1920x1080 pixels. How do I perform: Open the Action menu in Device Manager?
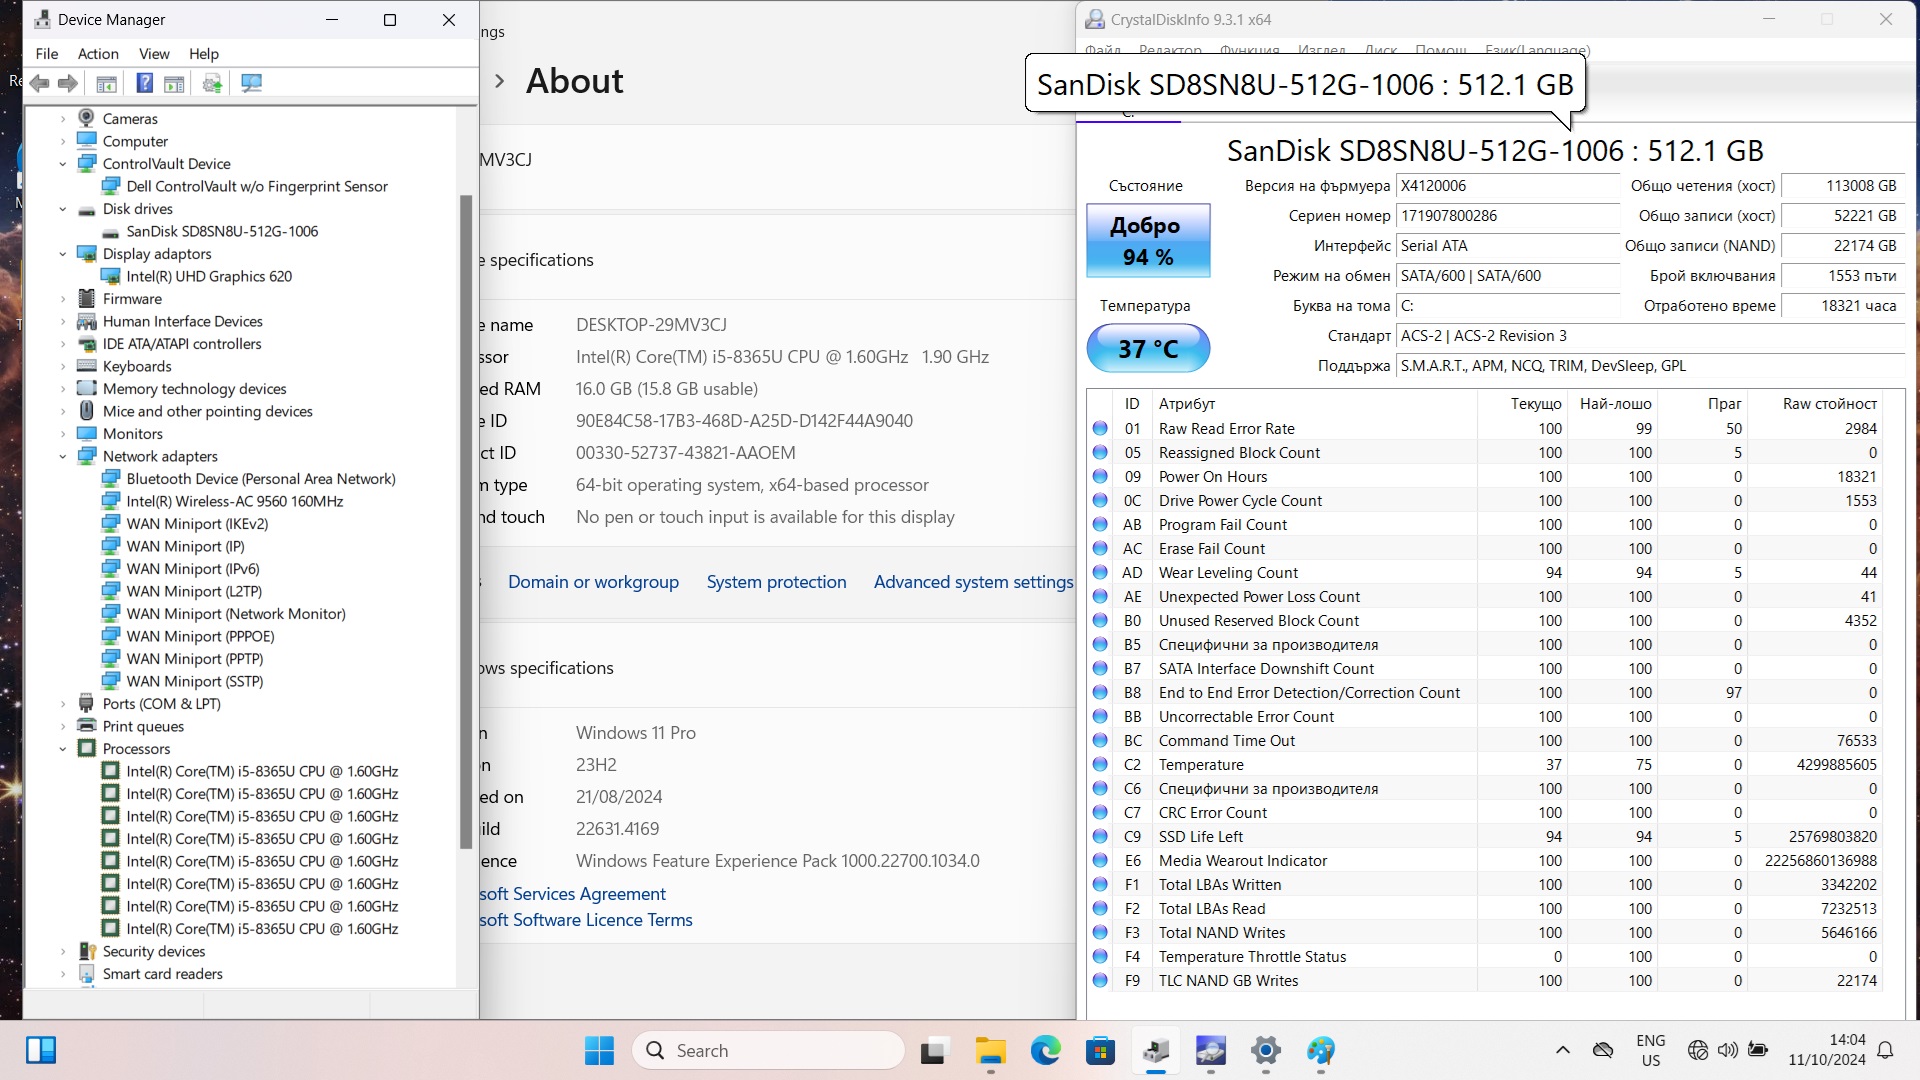(x=98, y=54)
